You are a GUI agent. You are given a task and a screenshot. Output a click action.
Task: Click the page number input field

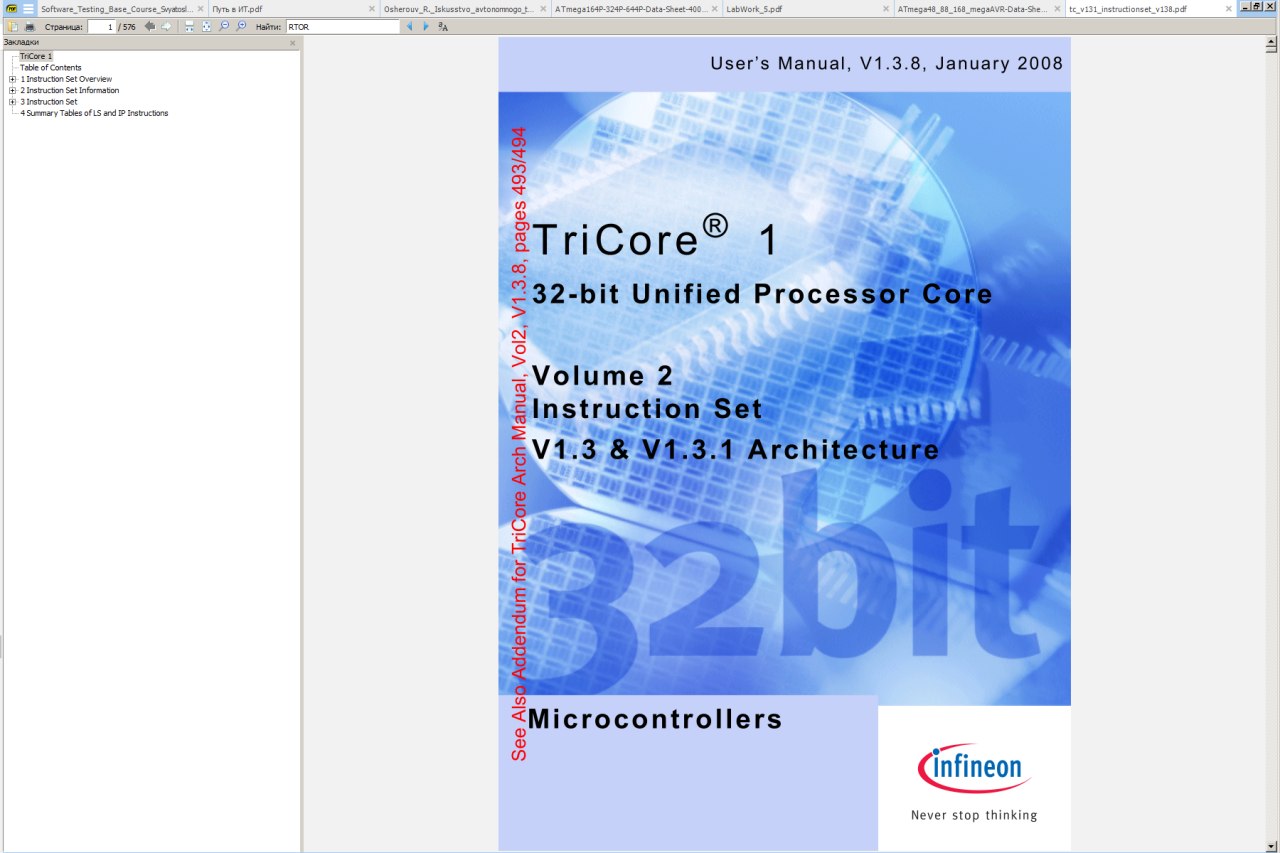tap(102, 27)
